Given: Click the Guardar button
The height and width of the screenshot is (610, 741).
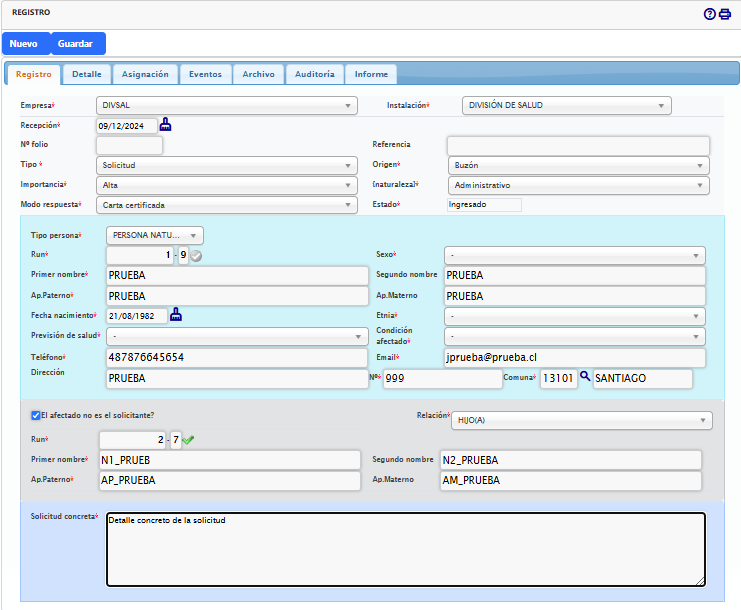Looking at the screenshot, I should point(78,43).
